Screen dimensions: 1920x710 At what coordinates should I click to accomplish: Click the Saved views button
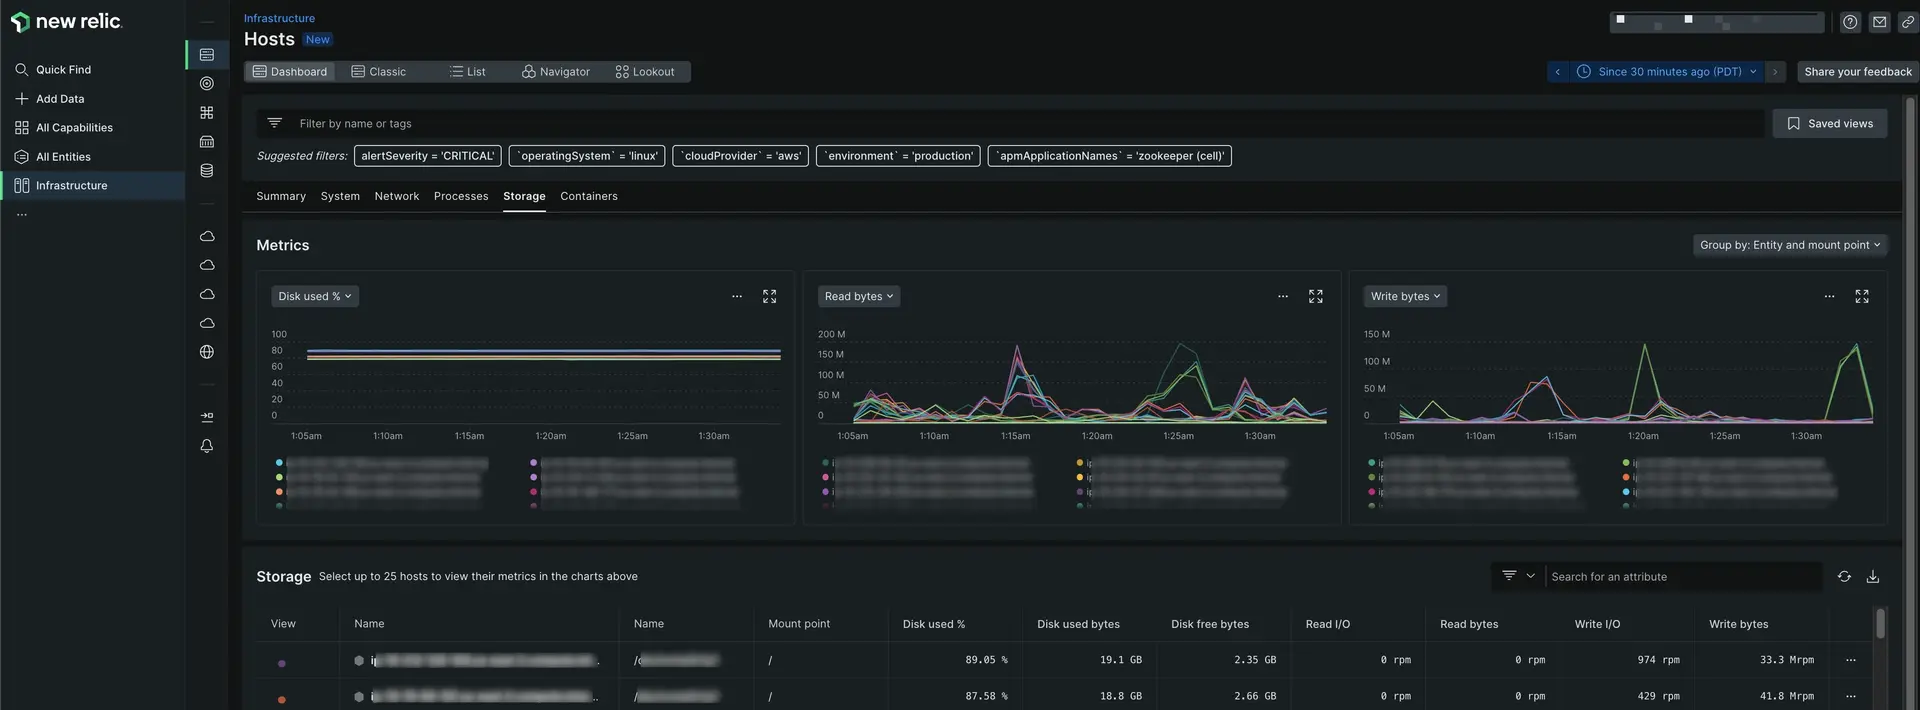tap(1829, 124)
